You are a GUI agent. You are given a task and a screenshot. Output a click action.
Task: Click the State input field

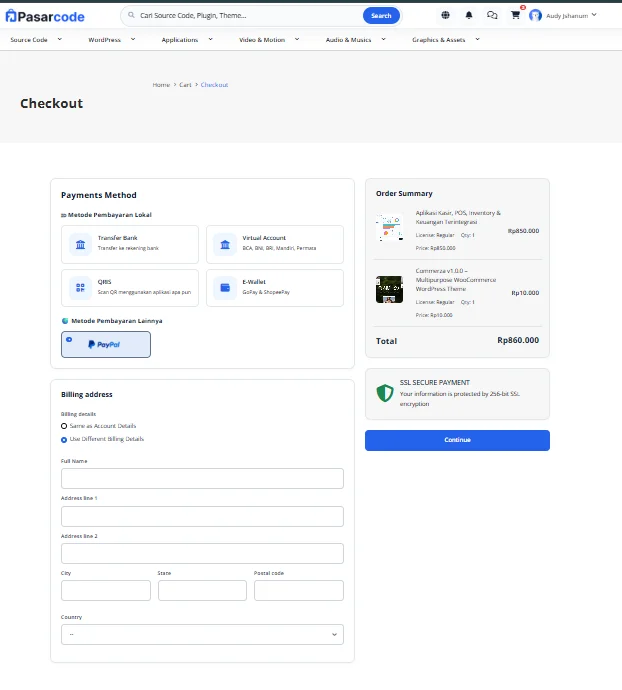pos(202,591)
